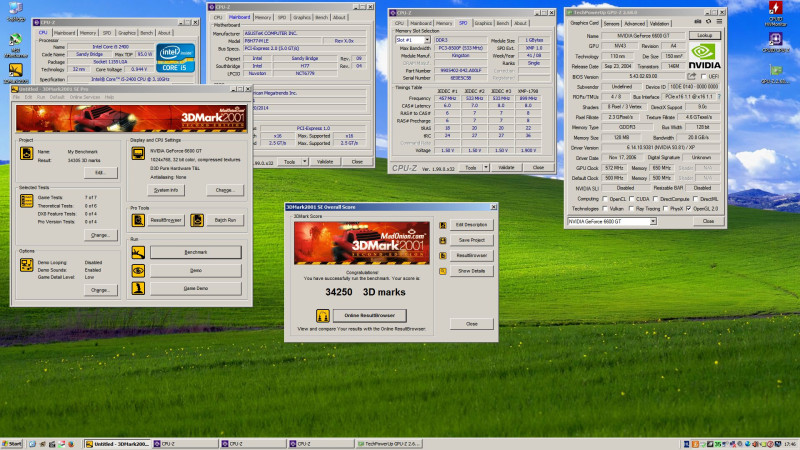
Task: Switch to TechPowerUp GPU-Z taskbar button
Action: (x=389, y=444)
